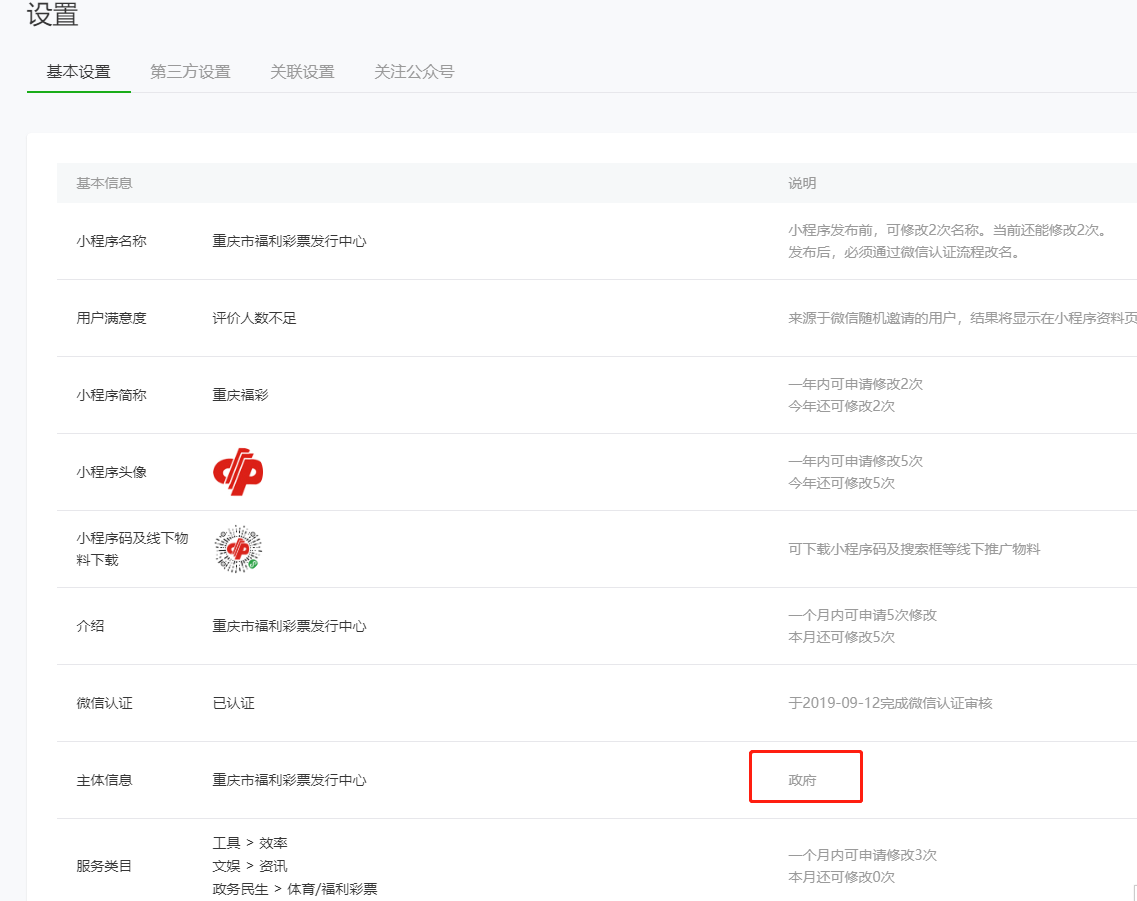This screenshot has width=1137, height=901.
Task: Click the 说明 column header
Action: (x=803, y=183)
